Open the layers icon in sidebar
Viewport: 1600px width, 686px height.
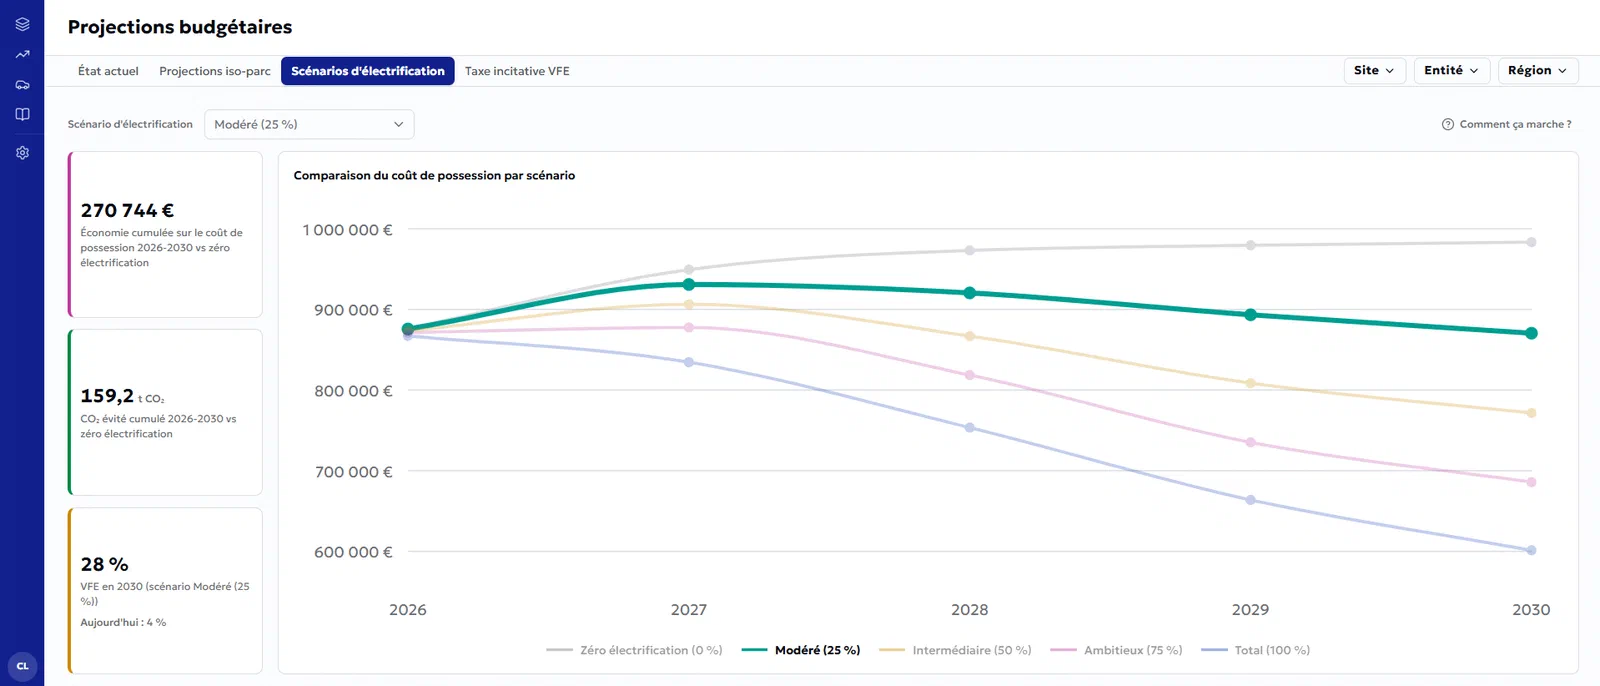coord(22,24)
